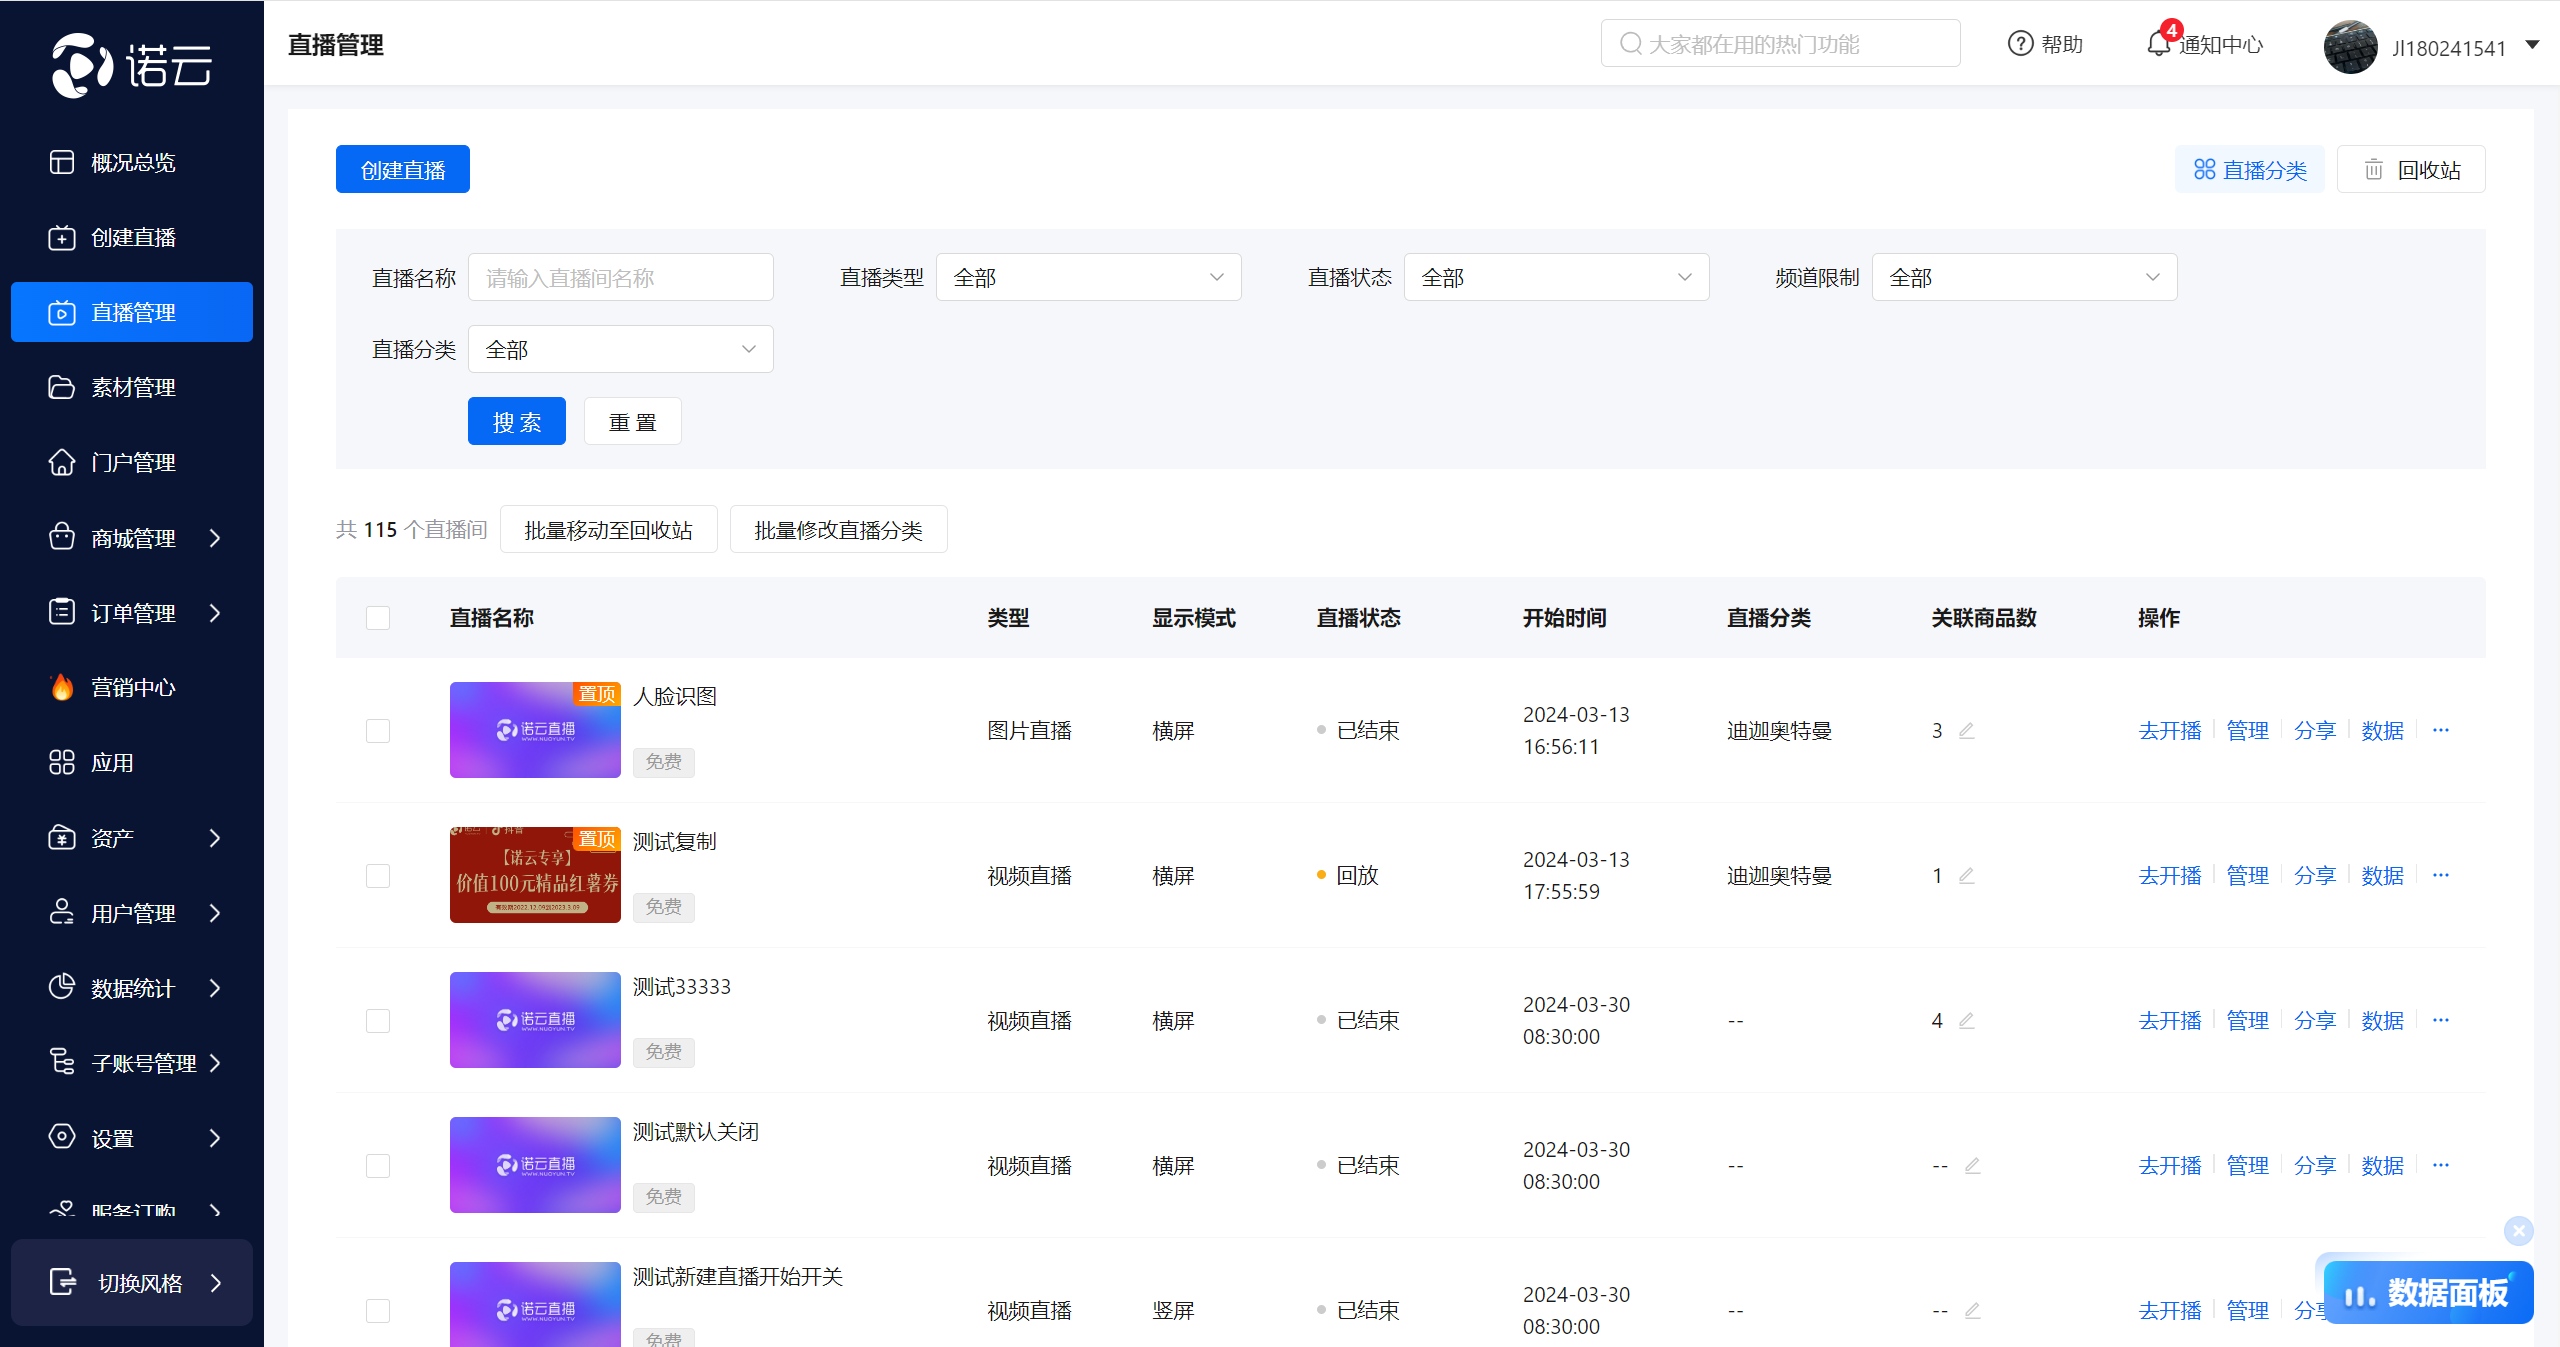The height and width of the screenshot is (1347, 2560).
Task: Open 门户管理 menu item
Action: pos(132,462)
